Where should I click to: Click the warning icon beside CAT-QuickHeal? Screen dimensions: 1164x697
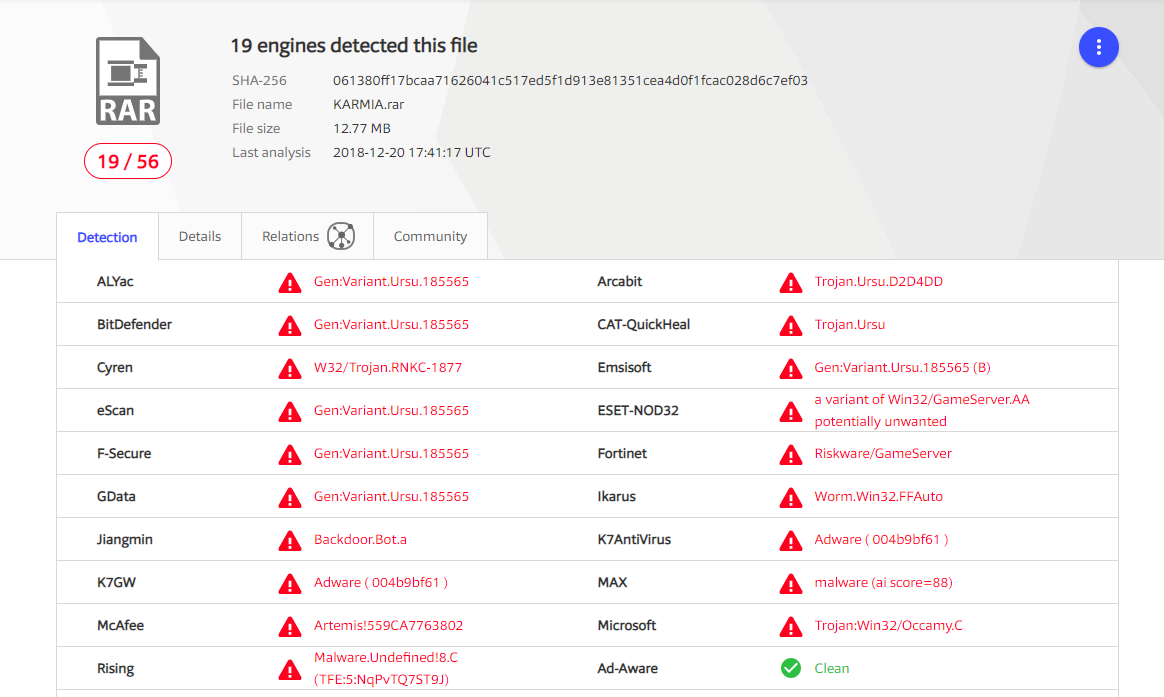point(791,326)
